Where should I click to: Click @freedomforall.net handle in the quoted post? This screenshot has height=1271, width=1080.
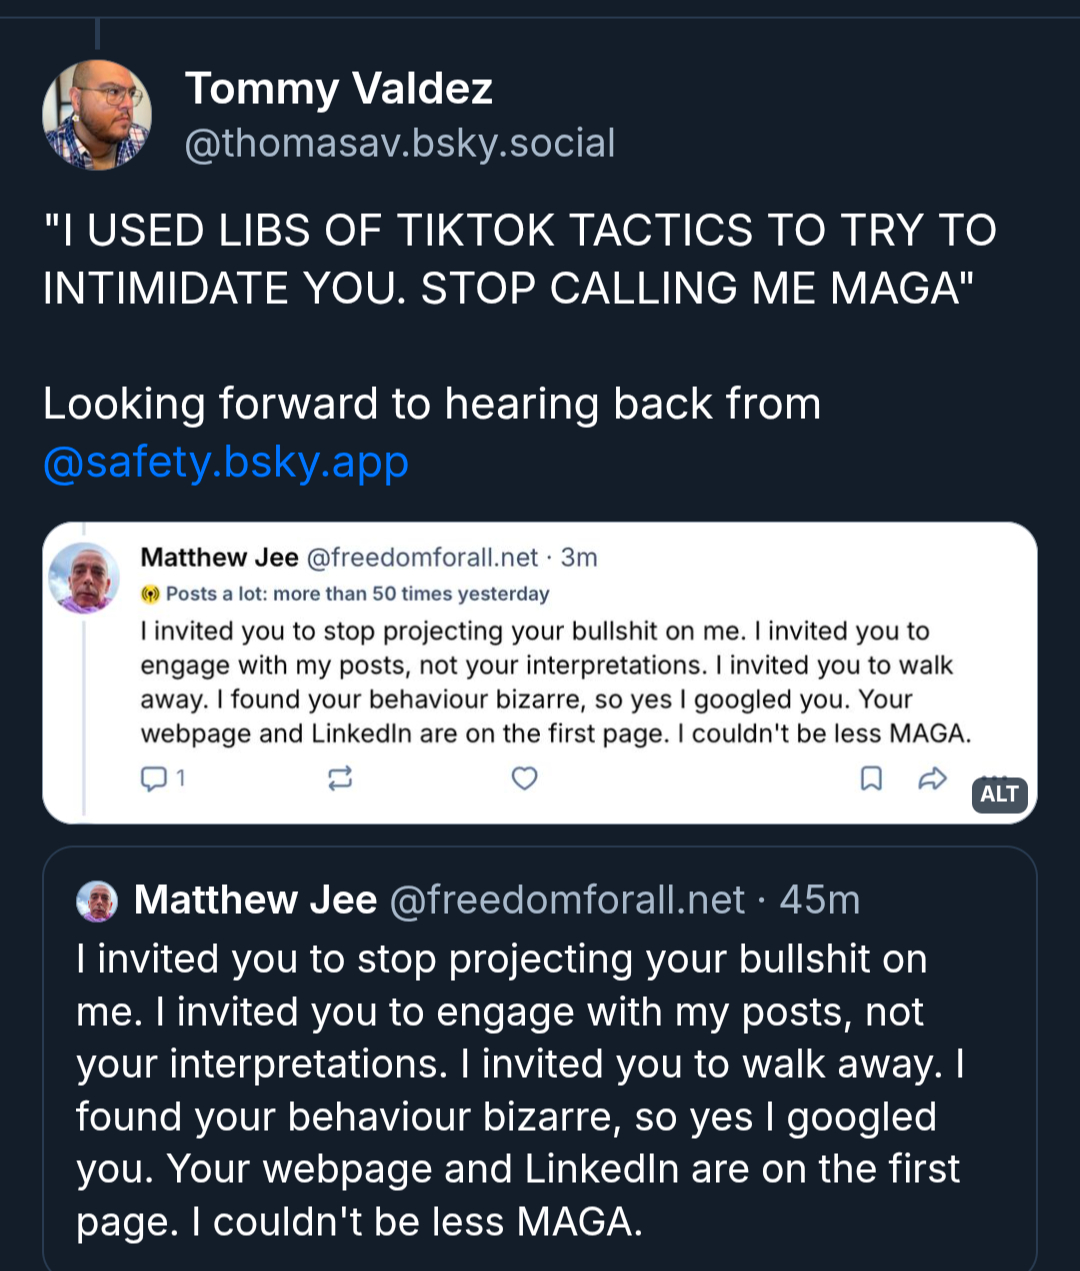[x=566, y=900]
